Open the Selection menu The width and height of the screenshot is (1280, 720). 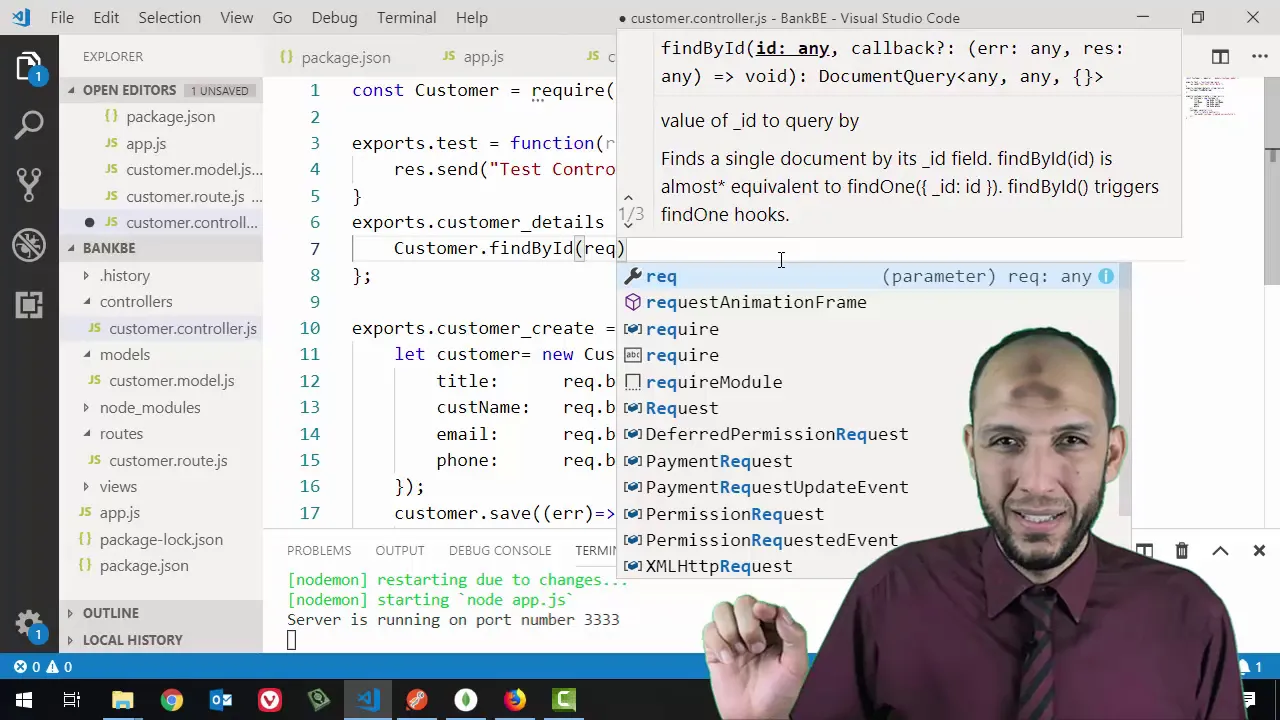[x=169, y=18]
